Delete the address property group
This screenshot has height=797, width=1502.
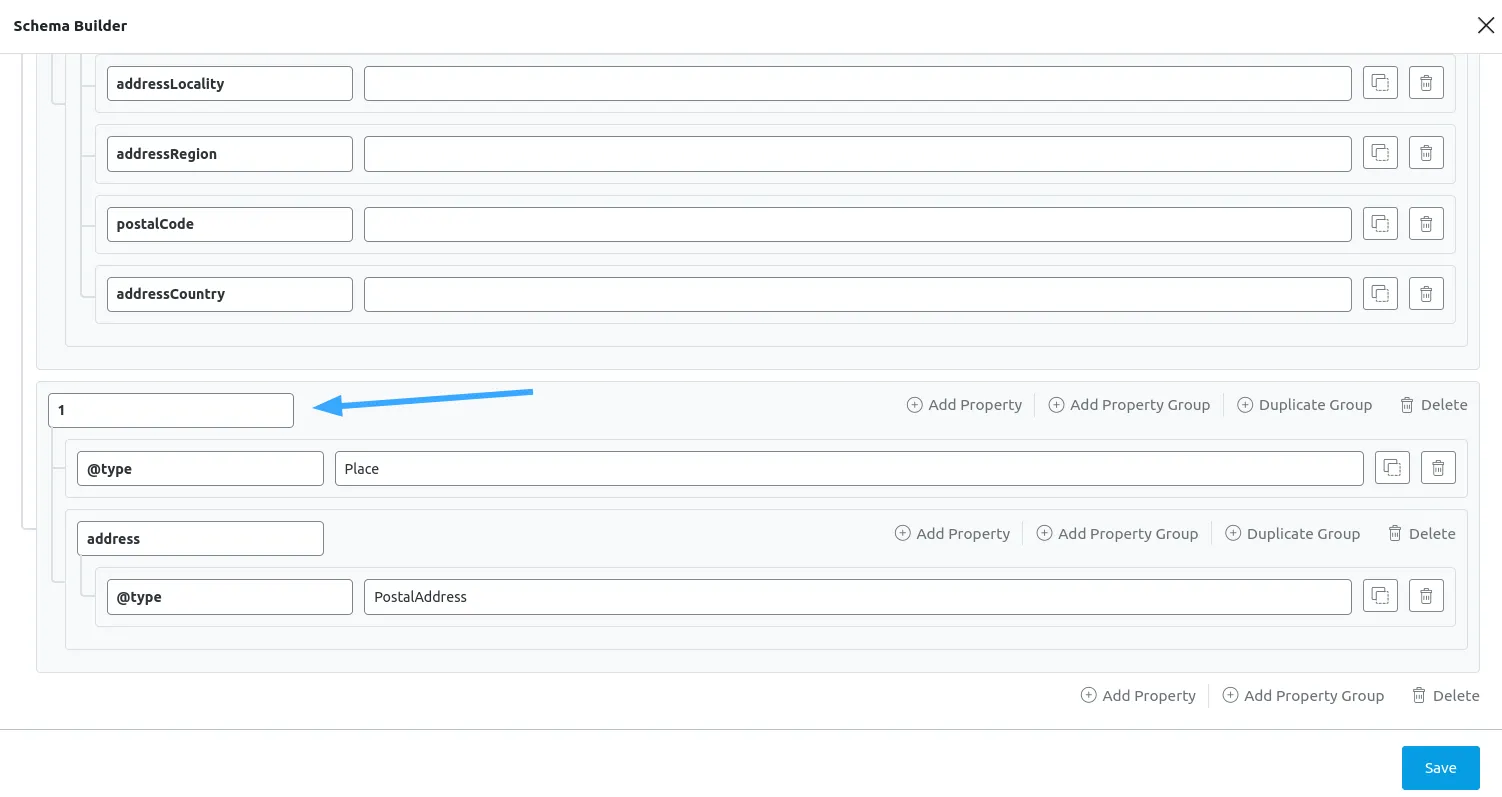click(x=1421, y=533)
